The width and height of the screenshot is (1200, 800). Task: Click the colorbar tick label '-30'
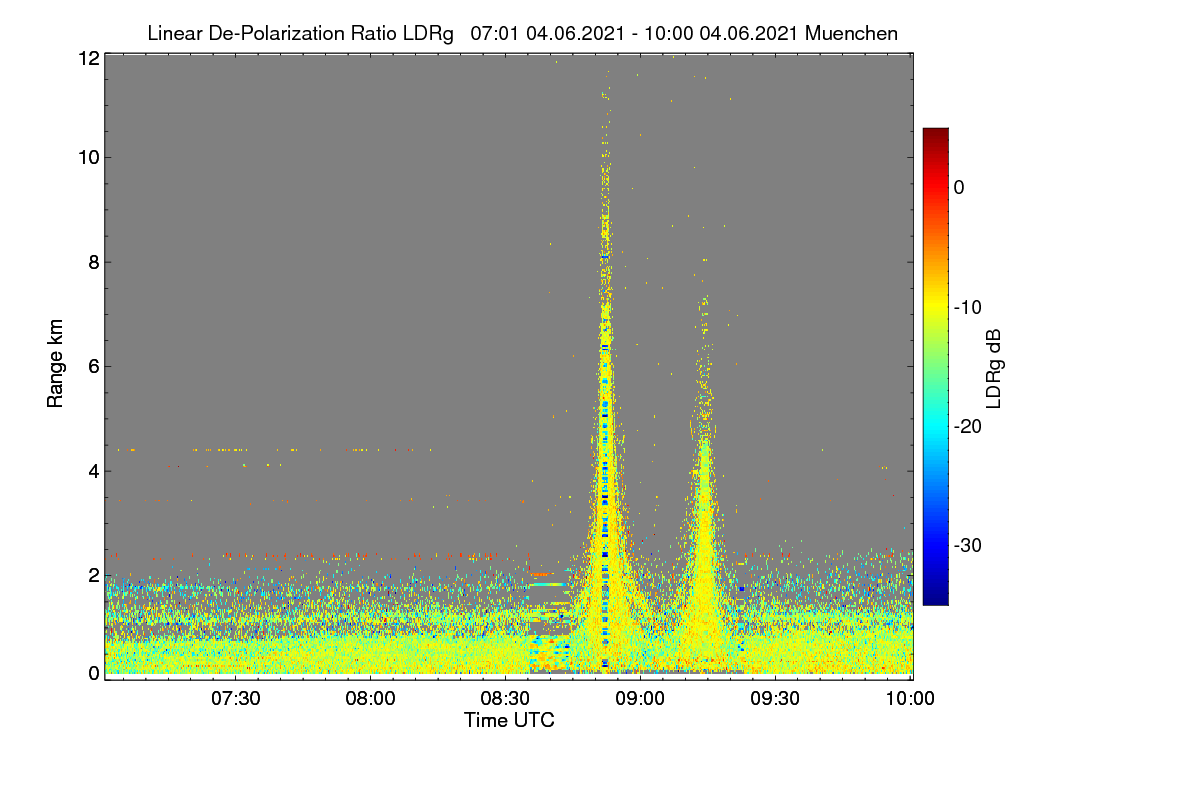point(970,545)
